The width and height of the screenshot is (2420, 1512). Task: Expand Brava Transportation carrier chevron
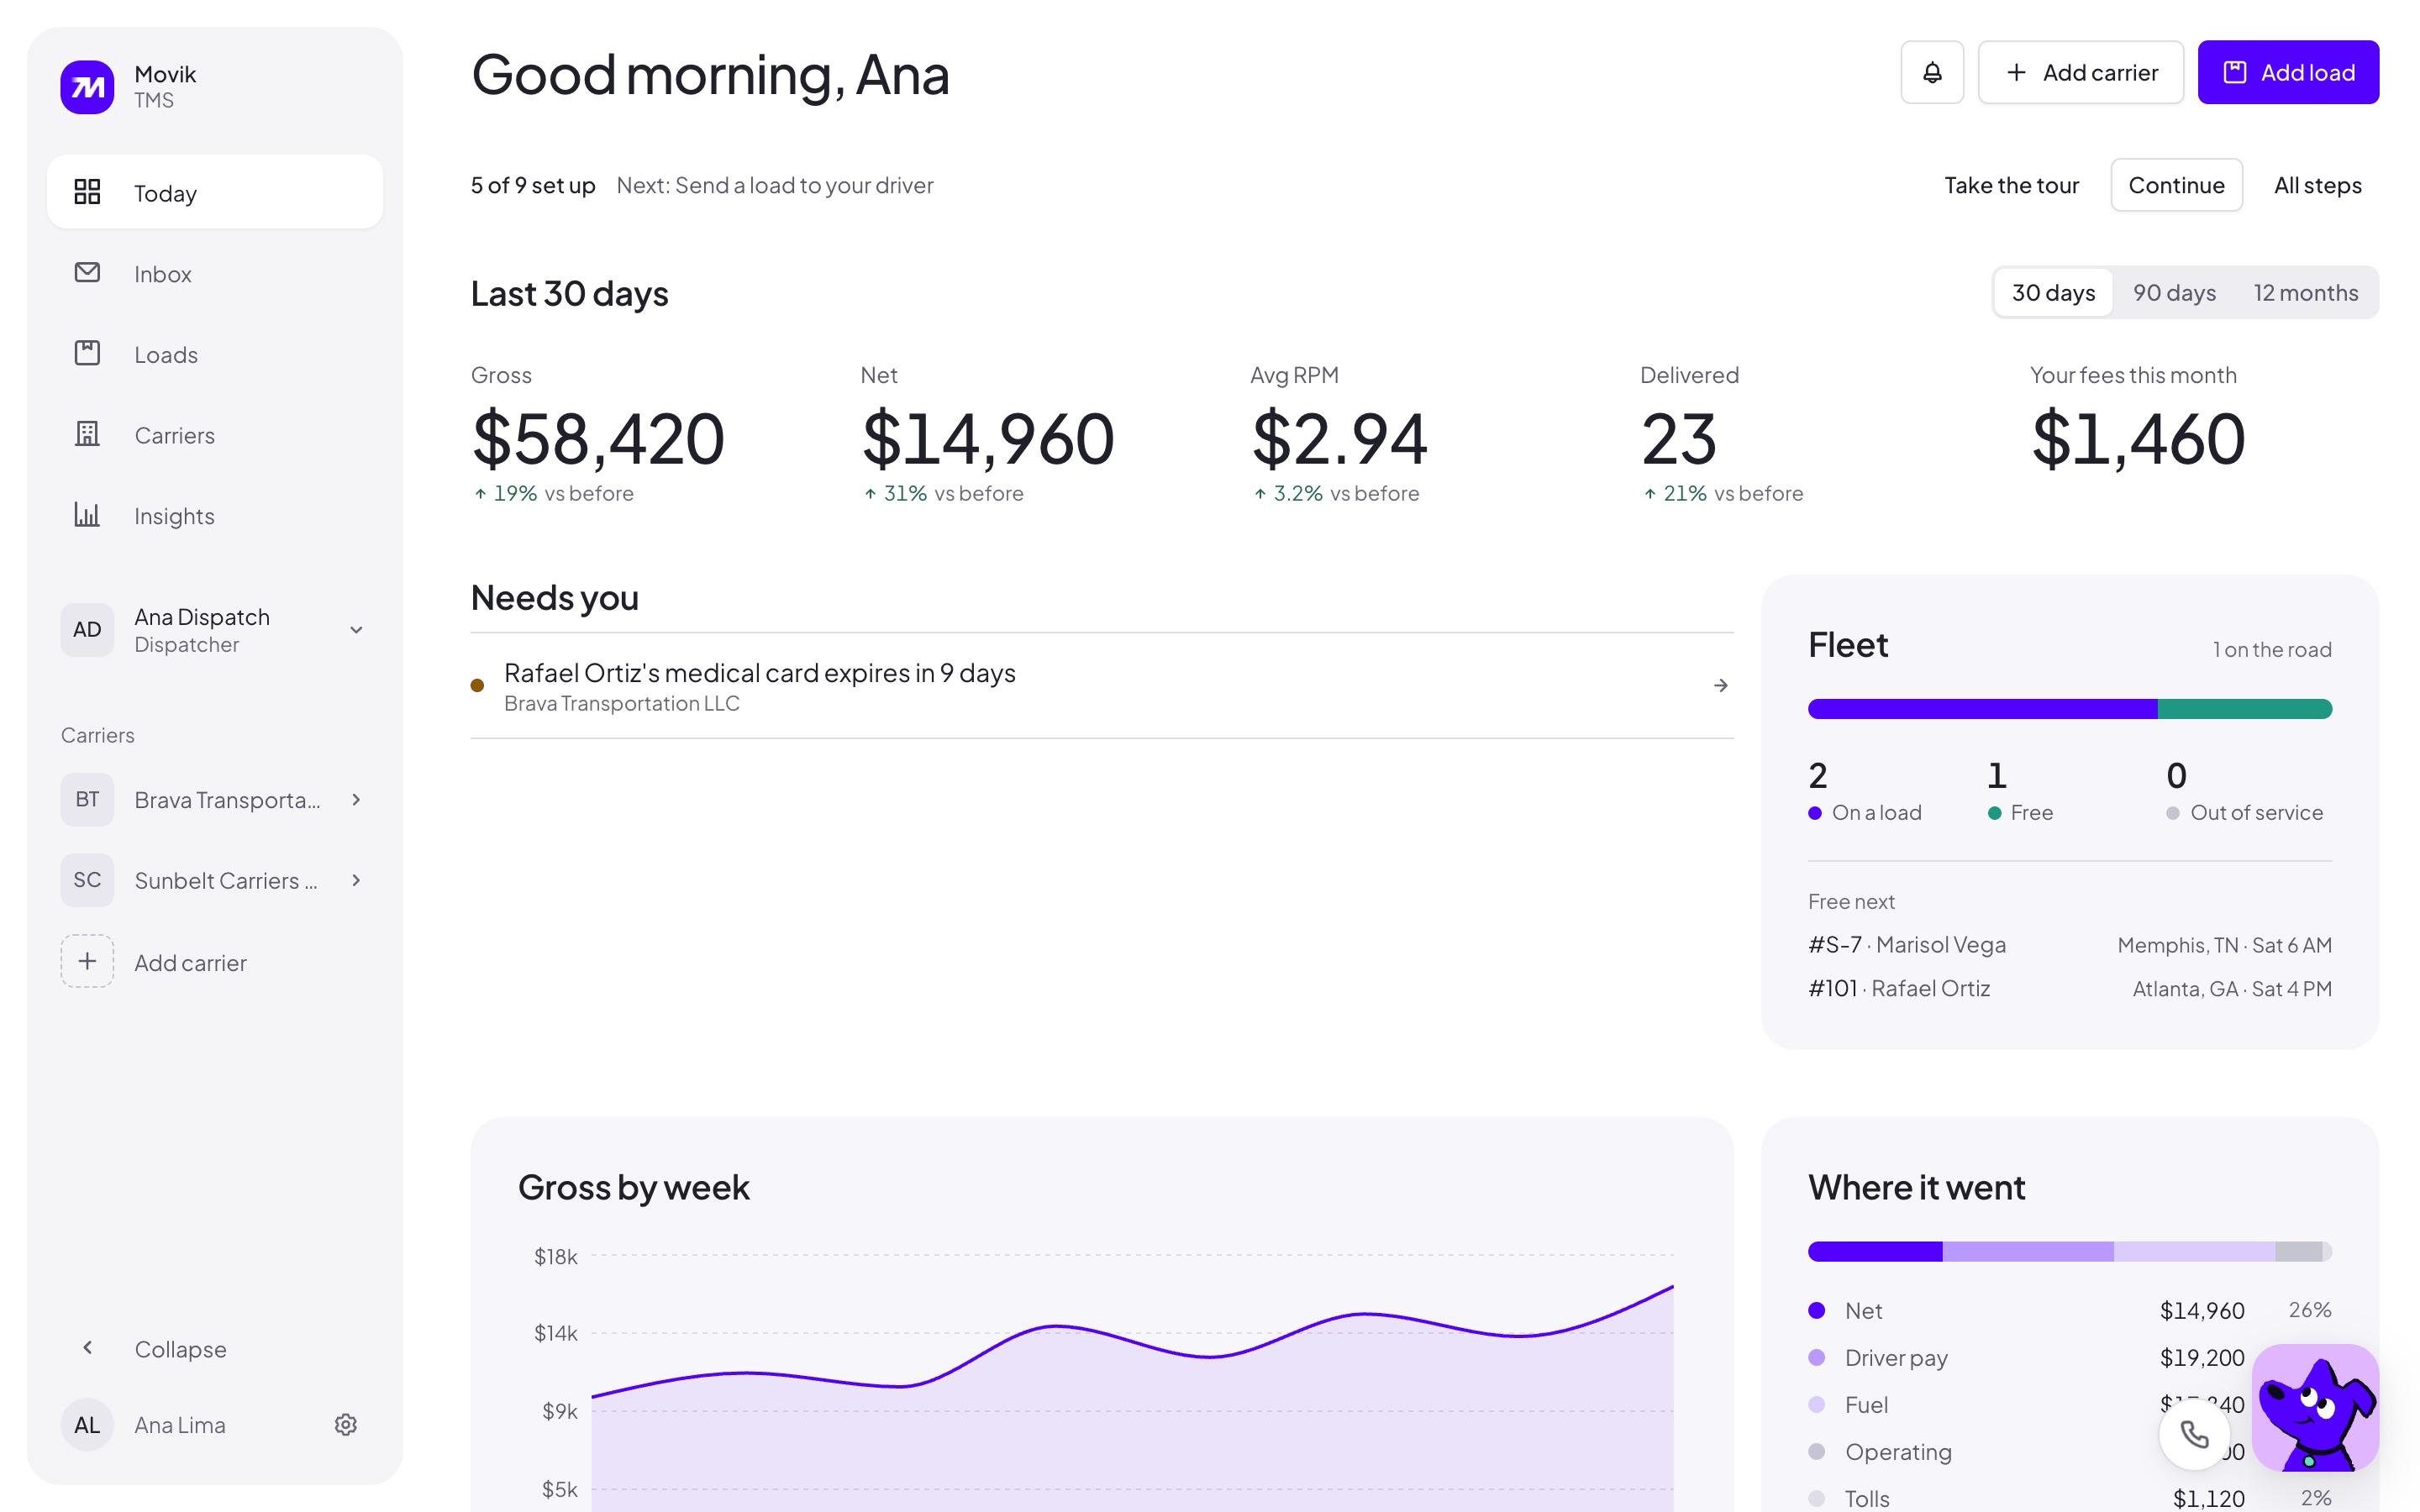tap(356, 799)
